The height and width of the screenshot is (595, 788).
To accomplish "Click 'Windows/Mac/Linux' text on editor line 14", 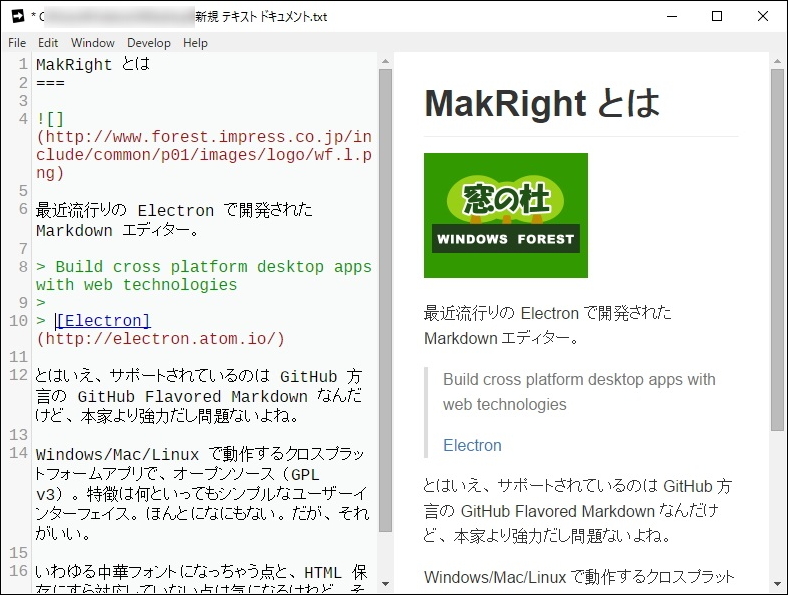I will [118, 455].
